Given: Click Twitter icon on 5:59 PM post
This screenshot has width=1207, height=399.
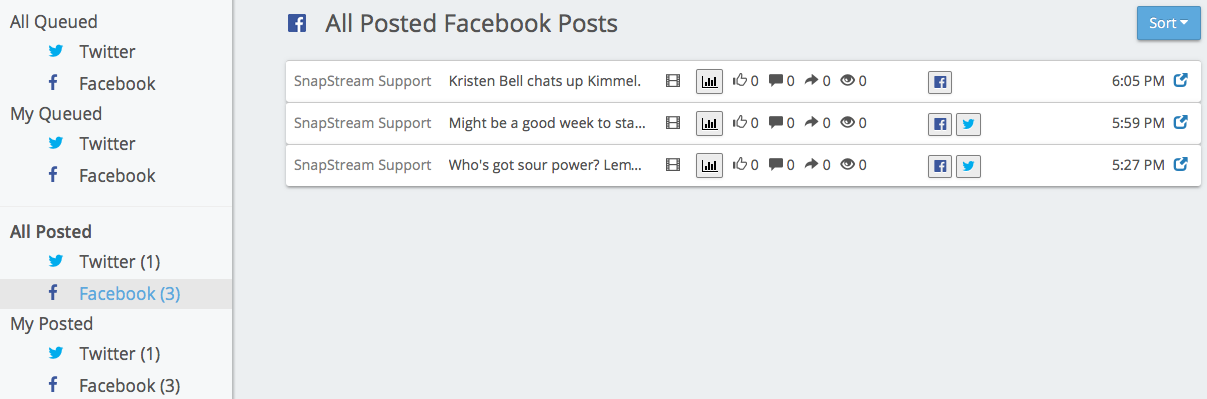Looking at the screenshot, I should (x=968, y=123).
